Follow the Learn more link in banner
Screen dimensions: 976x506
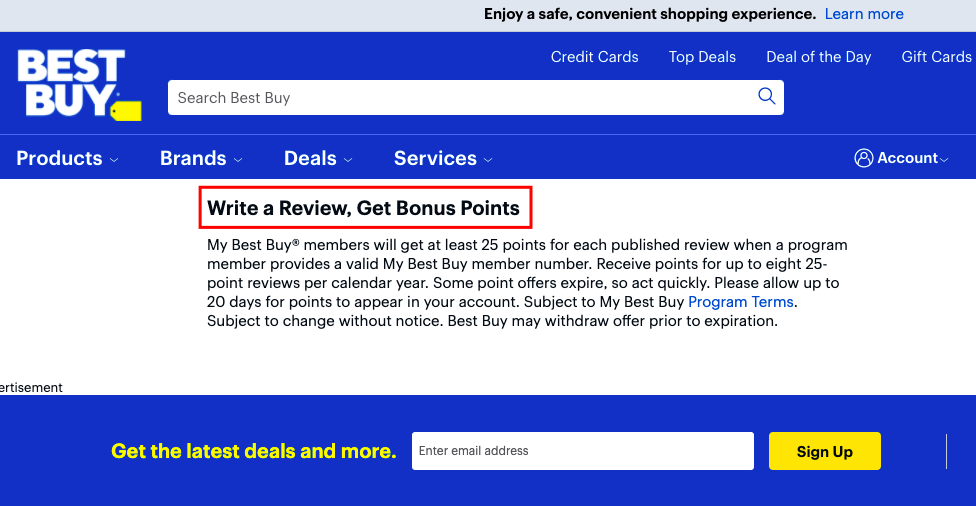(864, 14)
